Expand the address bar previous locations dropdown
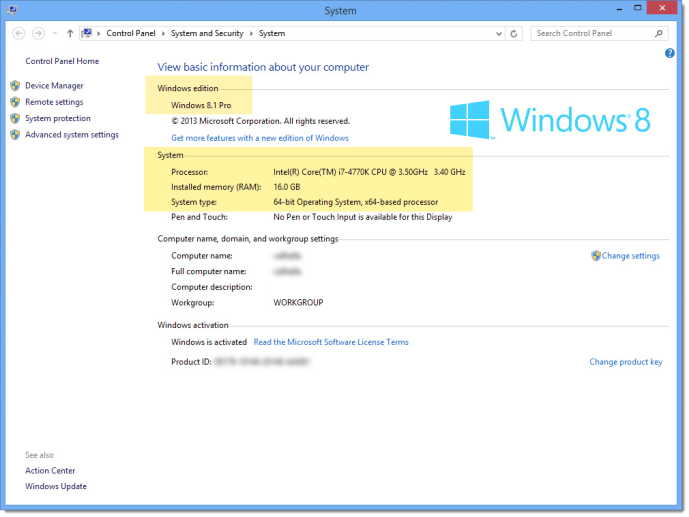 pyautogui.click(x=499, y=33)
